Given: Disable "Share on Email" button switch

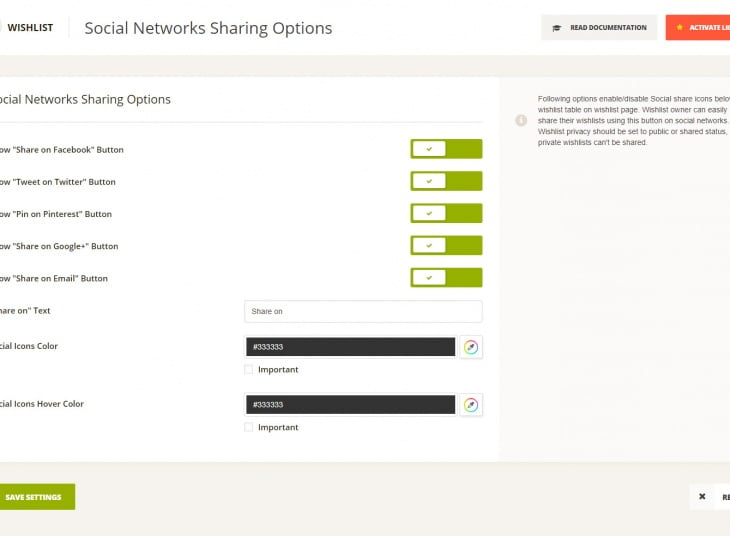Looking at the screenshot, I should pos(446,277).
